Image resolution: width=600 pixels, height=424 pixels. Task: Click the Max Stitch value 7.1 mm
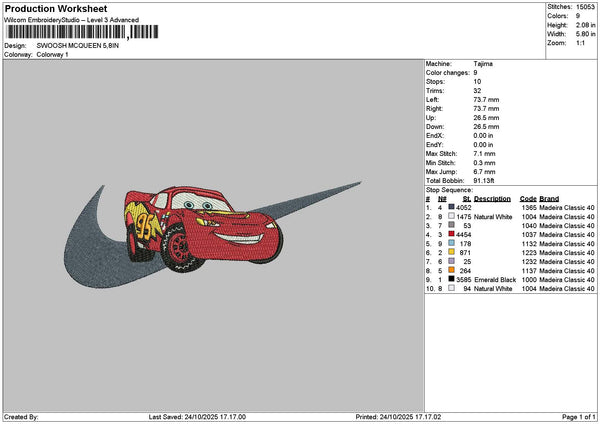click(x=484, y=154)
